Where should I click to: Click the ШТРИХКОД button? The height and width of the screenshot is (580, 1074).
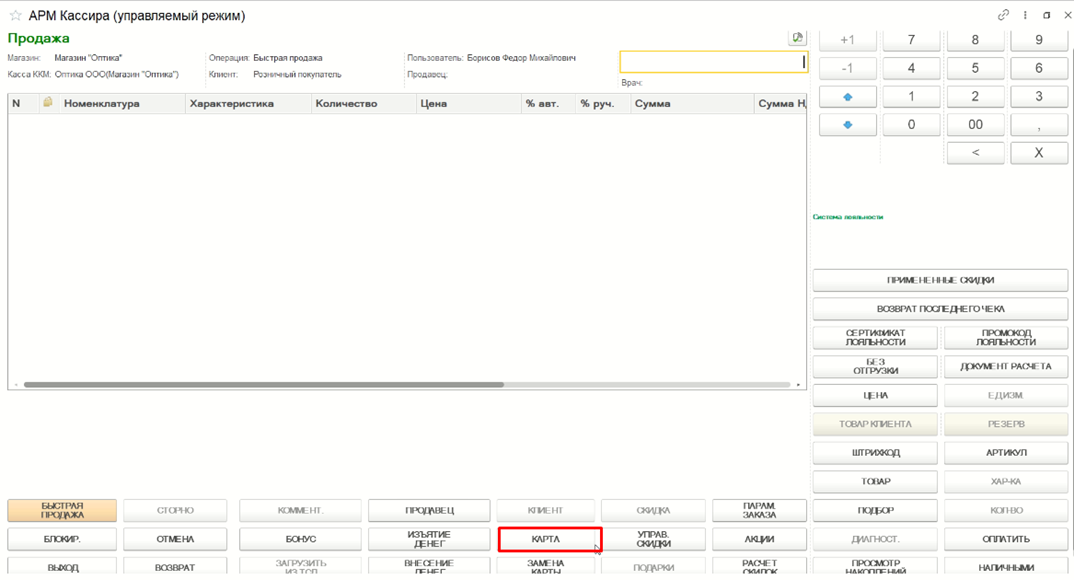[875, 453]
